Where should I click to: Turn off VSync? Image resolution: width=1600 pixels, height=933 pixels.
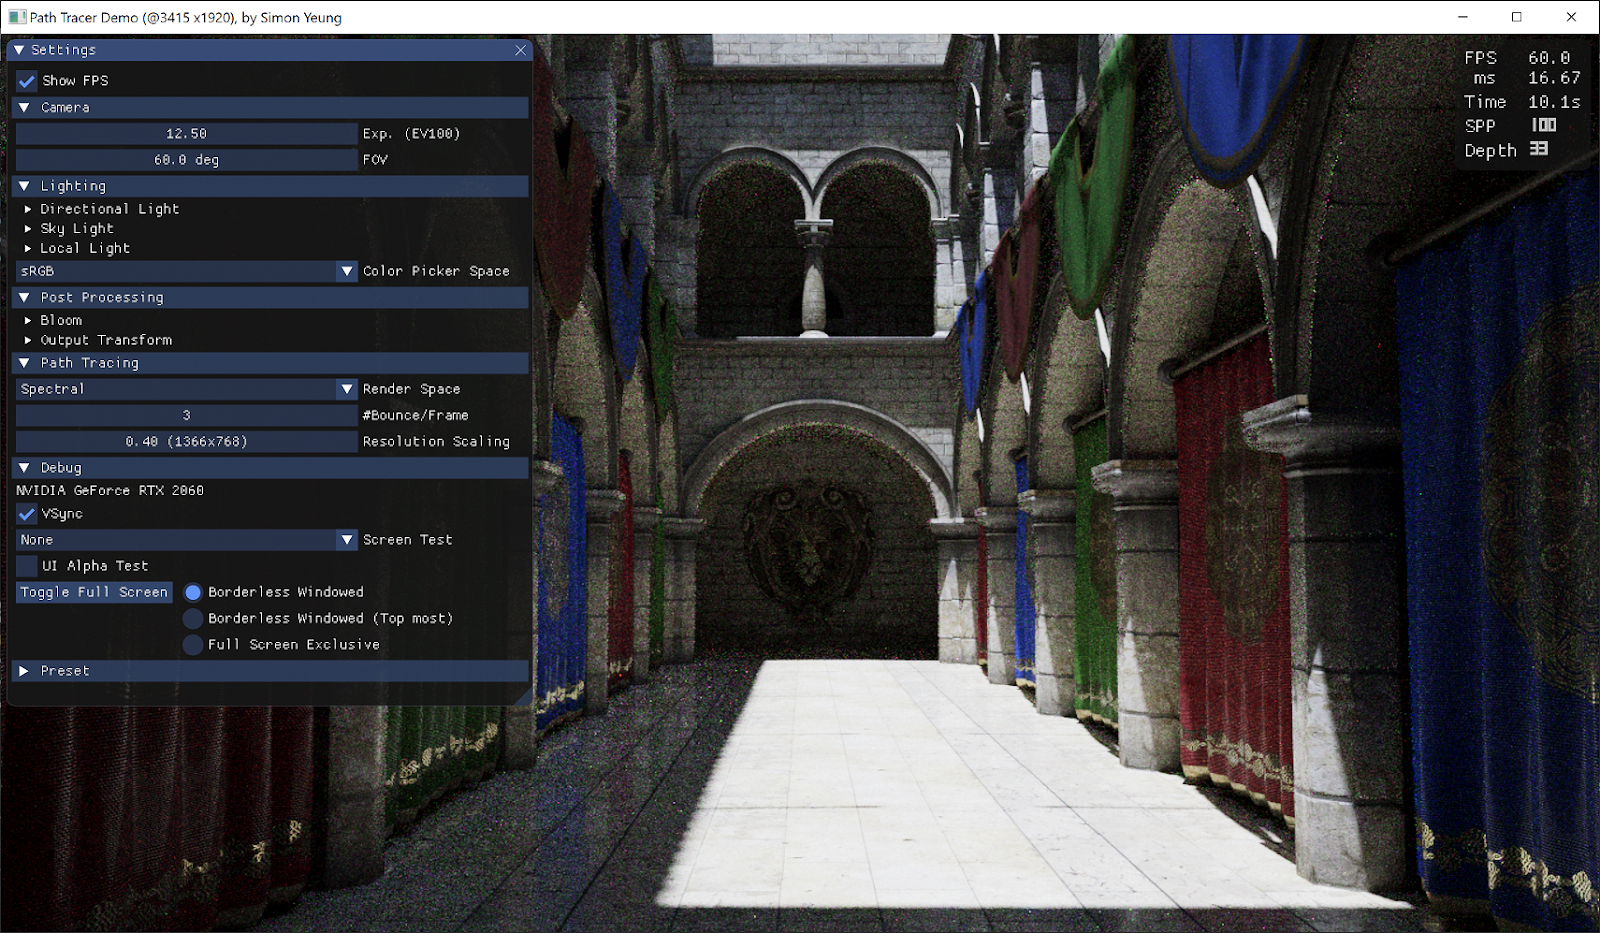[x=26, y=514]
